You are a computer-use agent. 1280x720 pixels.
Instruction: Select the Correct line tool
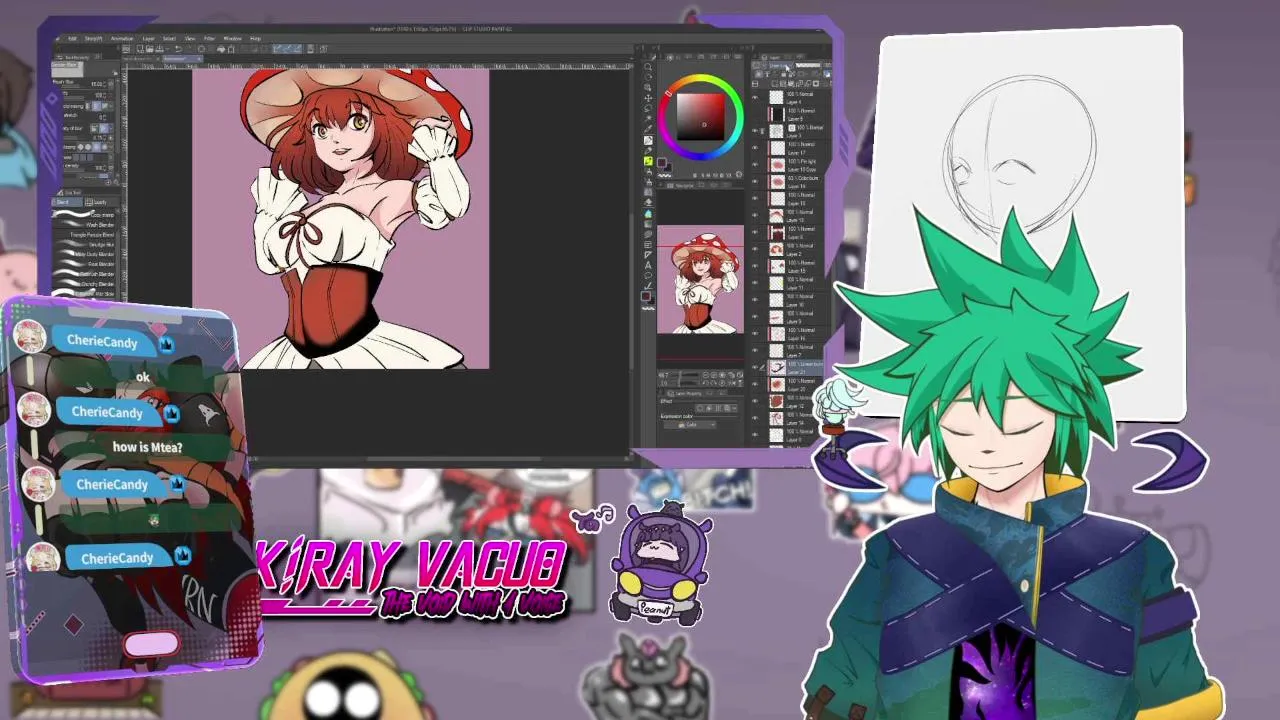click(x=648, y=285)
